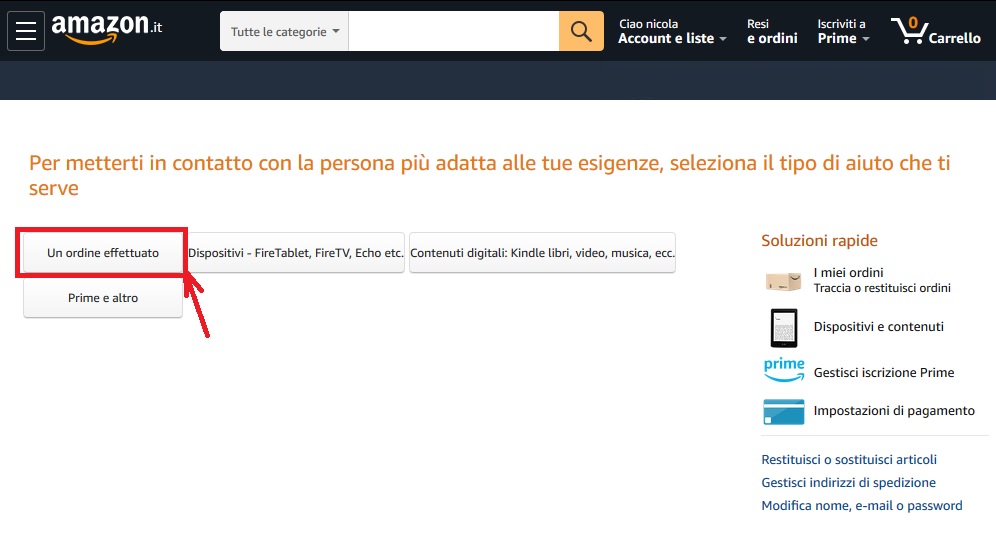996x537 pixels.
Task: Open the hamburger navigation menu
Action: pyautogui.click(x=26, y=31)
